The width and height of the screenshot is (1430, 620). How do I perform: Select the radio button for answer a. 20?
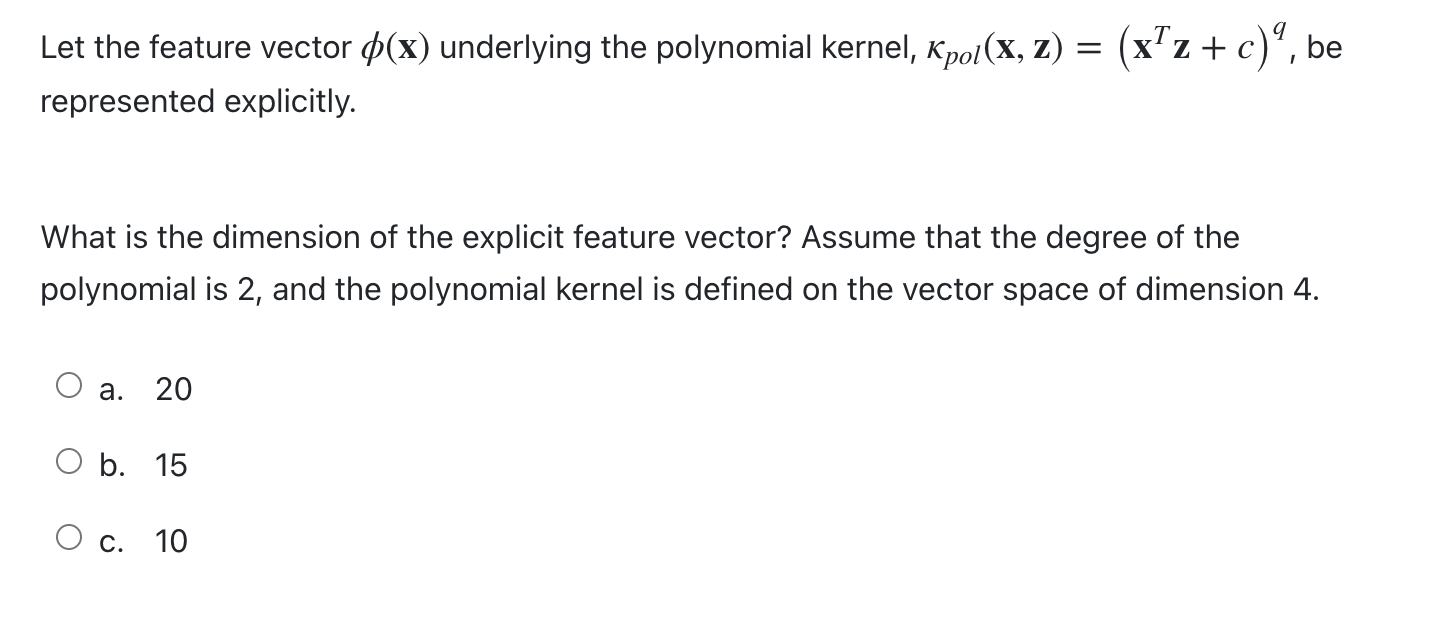point(68,385)
